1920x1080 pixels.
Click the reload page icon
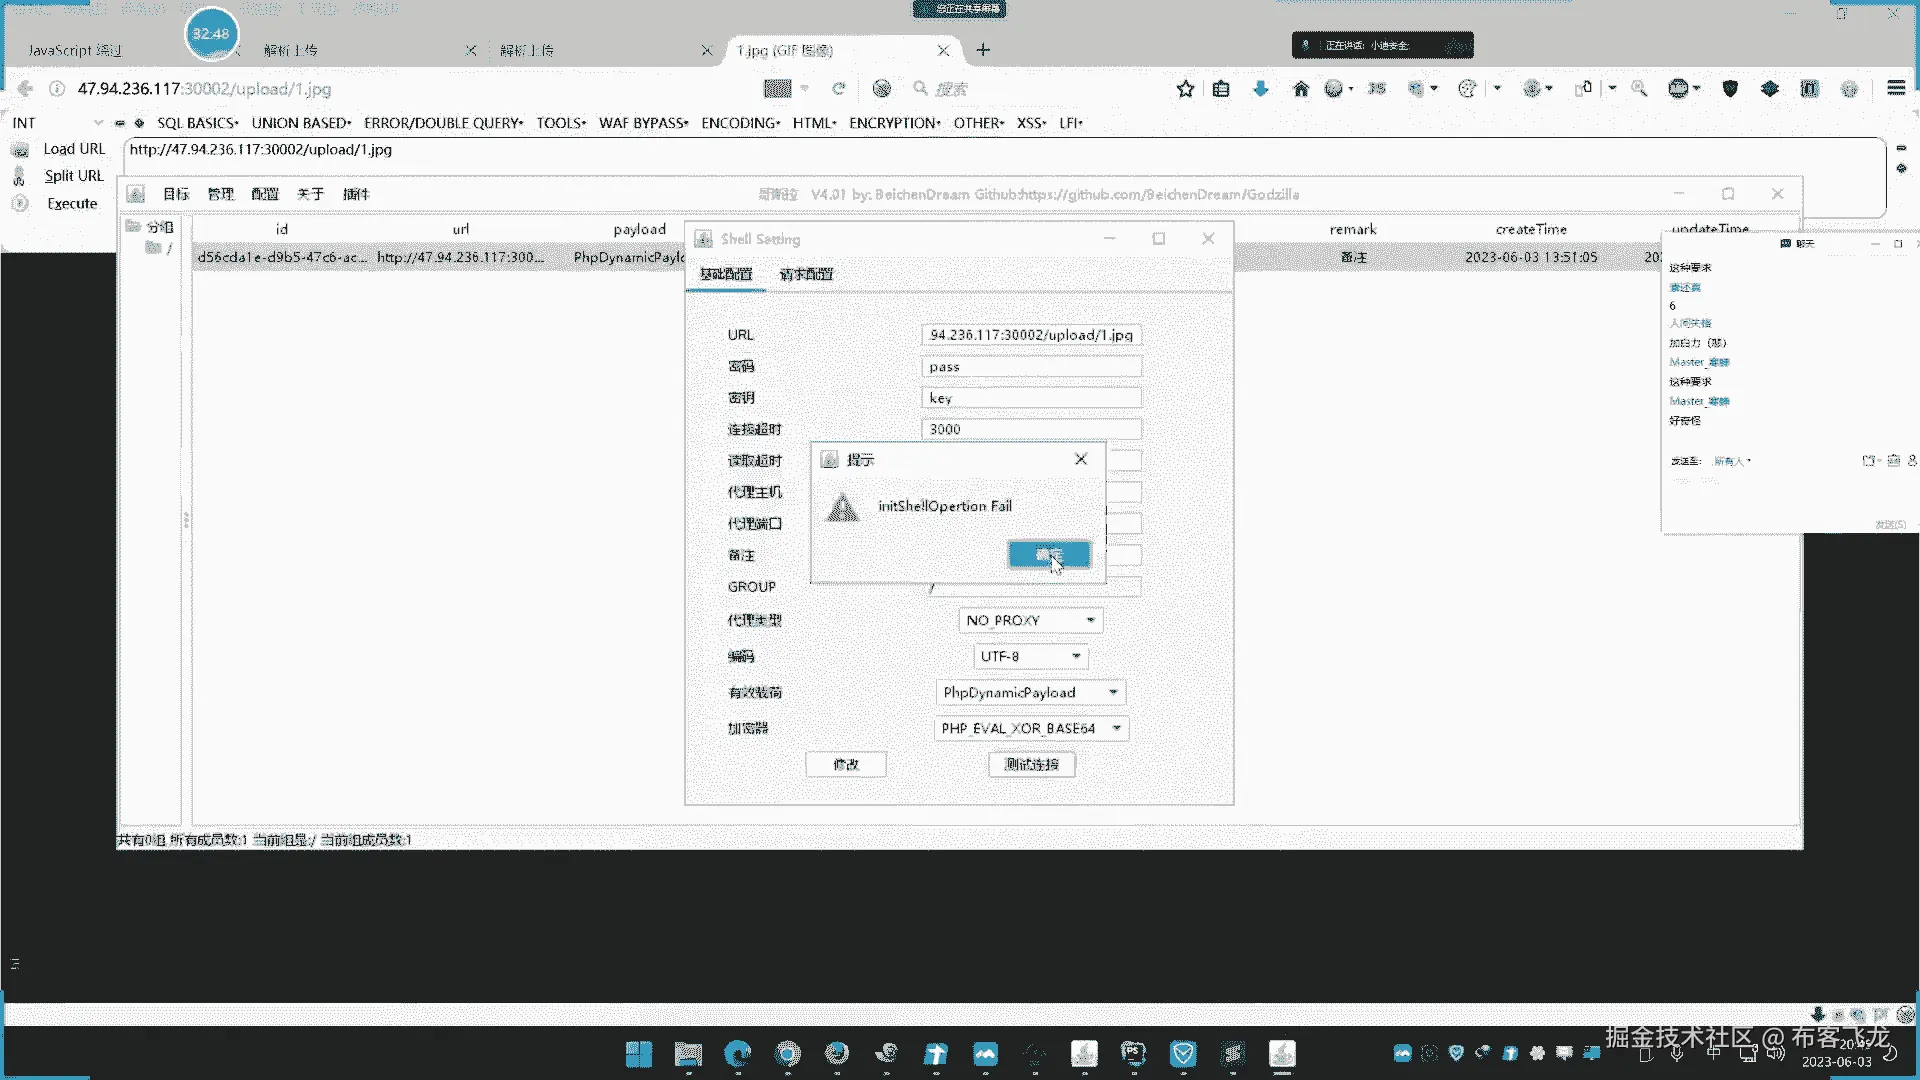coord(839,89)
